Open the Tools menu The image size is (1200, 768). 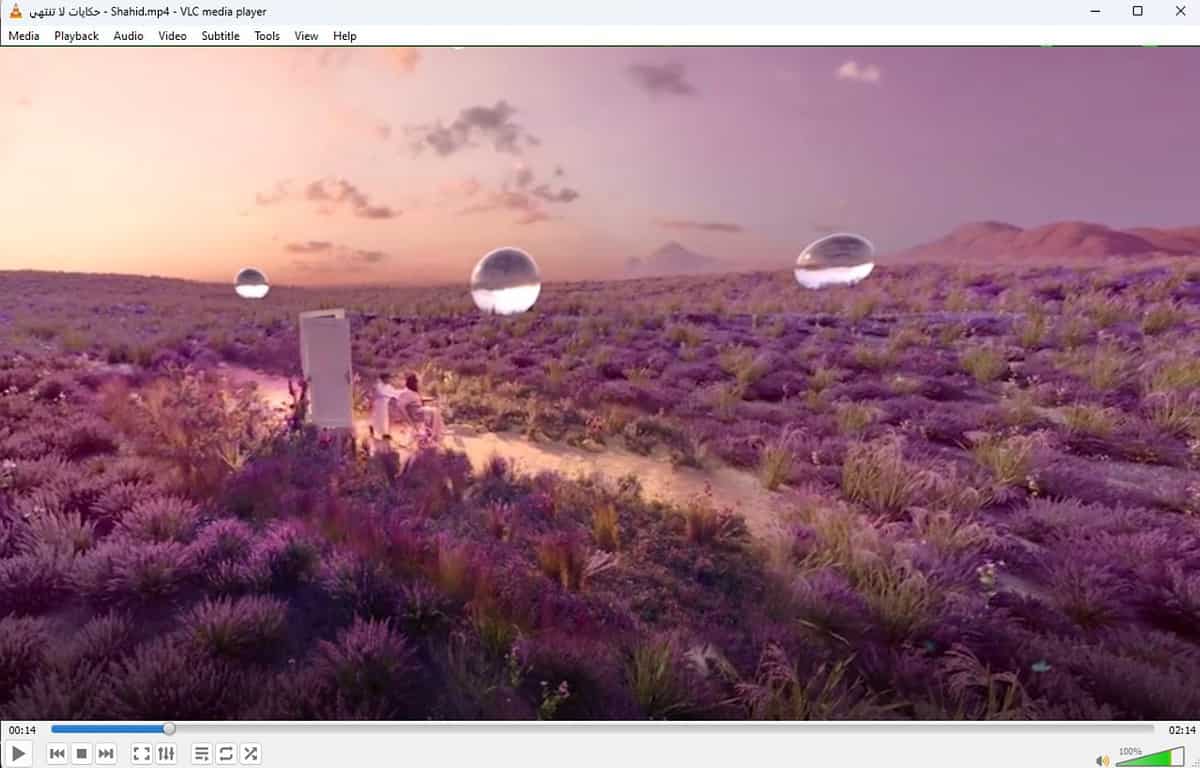click(265, 36)
